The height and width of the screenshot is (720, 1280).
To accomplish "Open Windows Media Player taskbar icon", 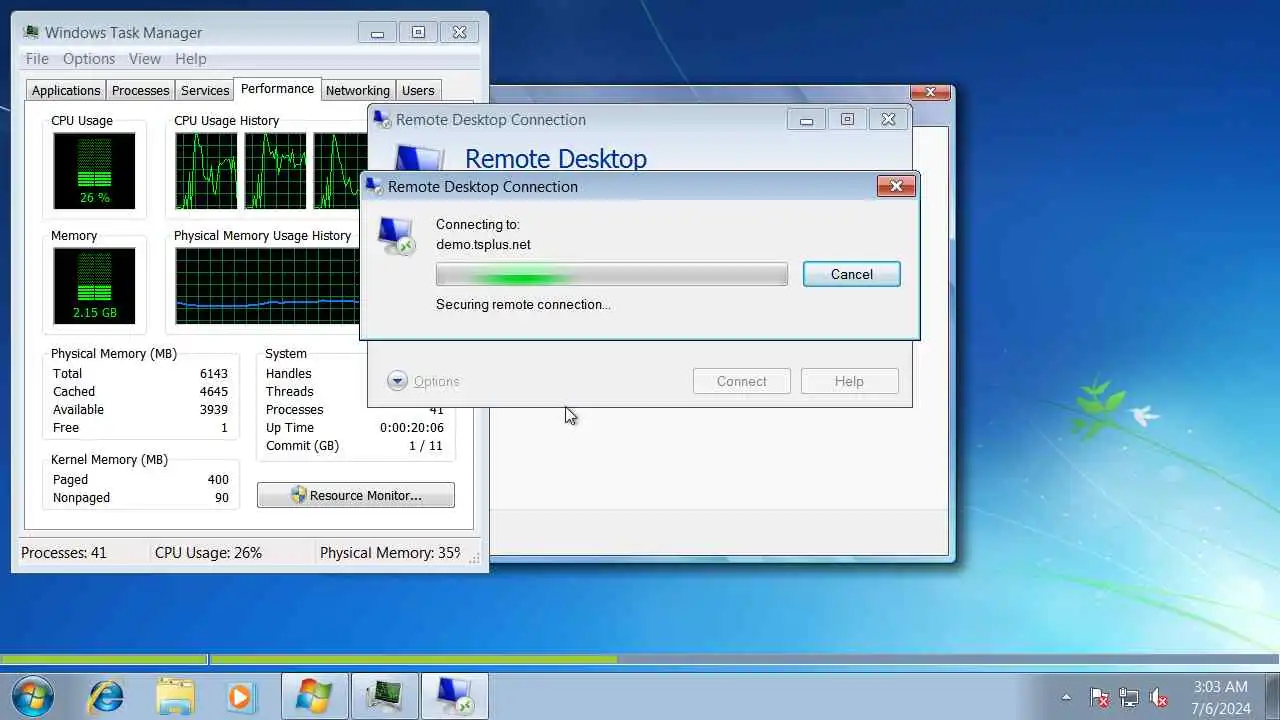I will 241,696.
